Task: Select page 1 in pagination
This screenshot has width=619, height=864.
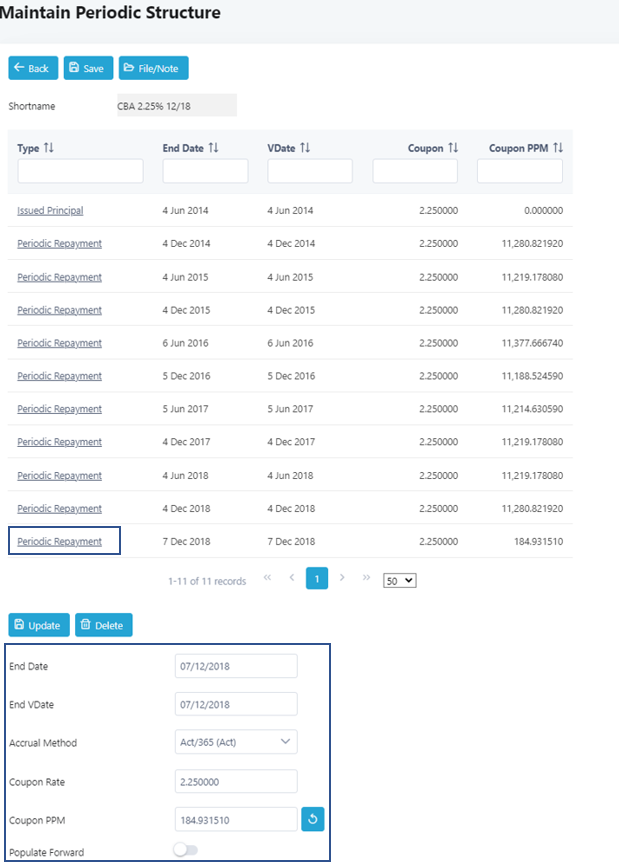Action: click(316, 578)
